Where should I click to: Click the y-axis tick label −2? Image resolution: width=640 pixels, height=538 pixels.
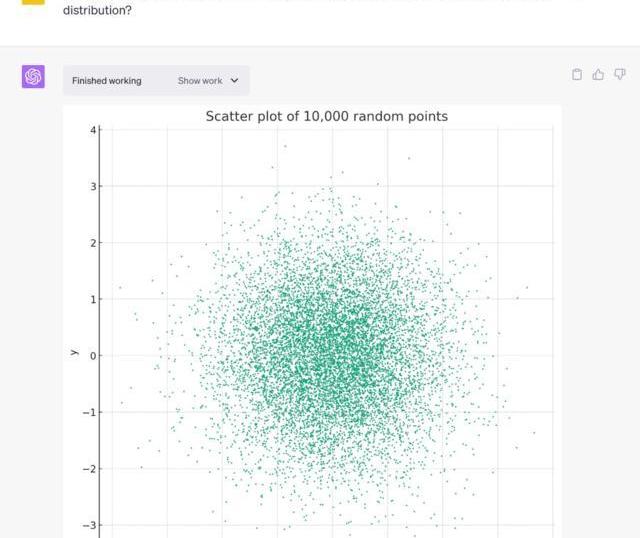(x=89, y=469)
